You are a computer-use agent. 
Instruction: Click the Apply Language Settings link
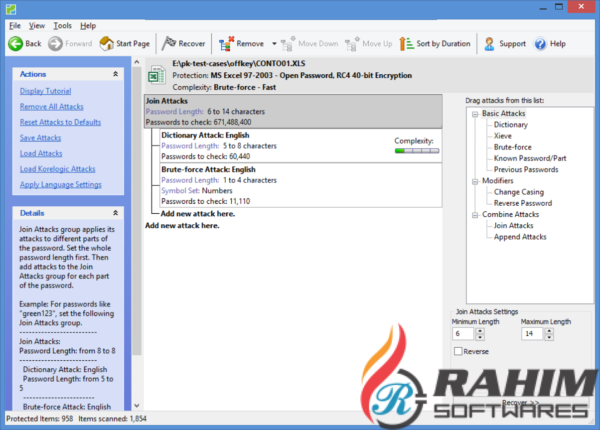click(61, 184)
